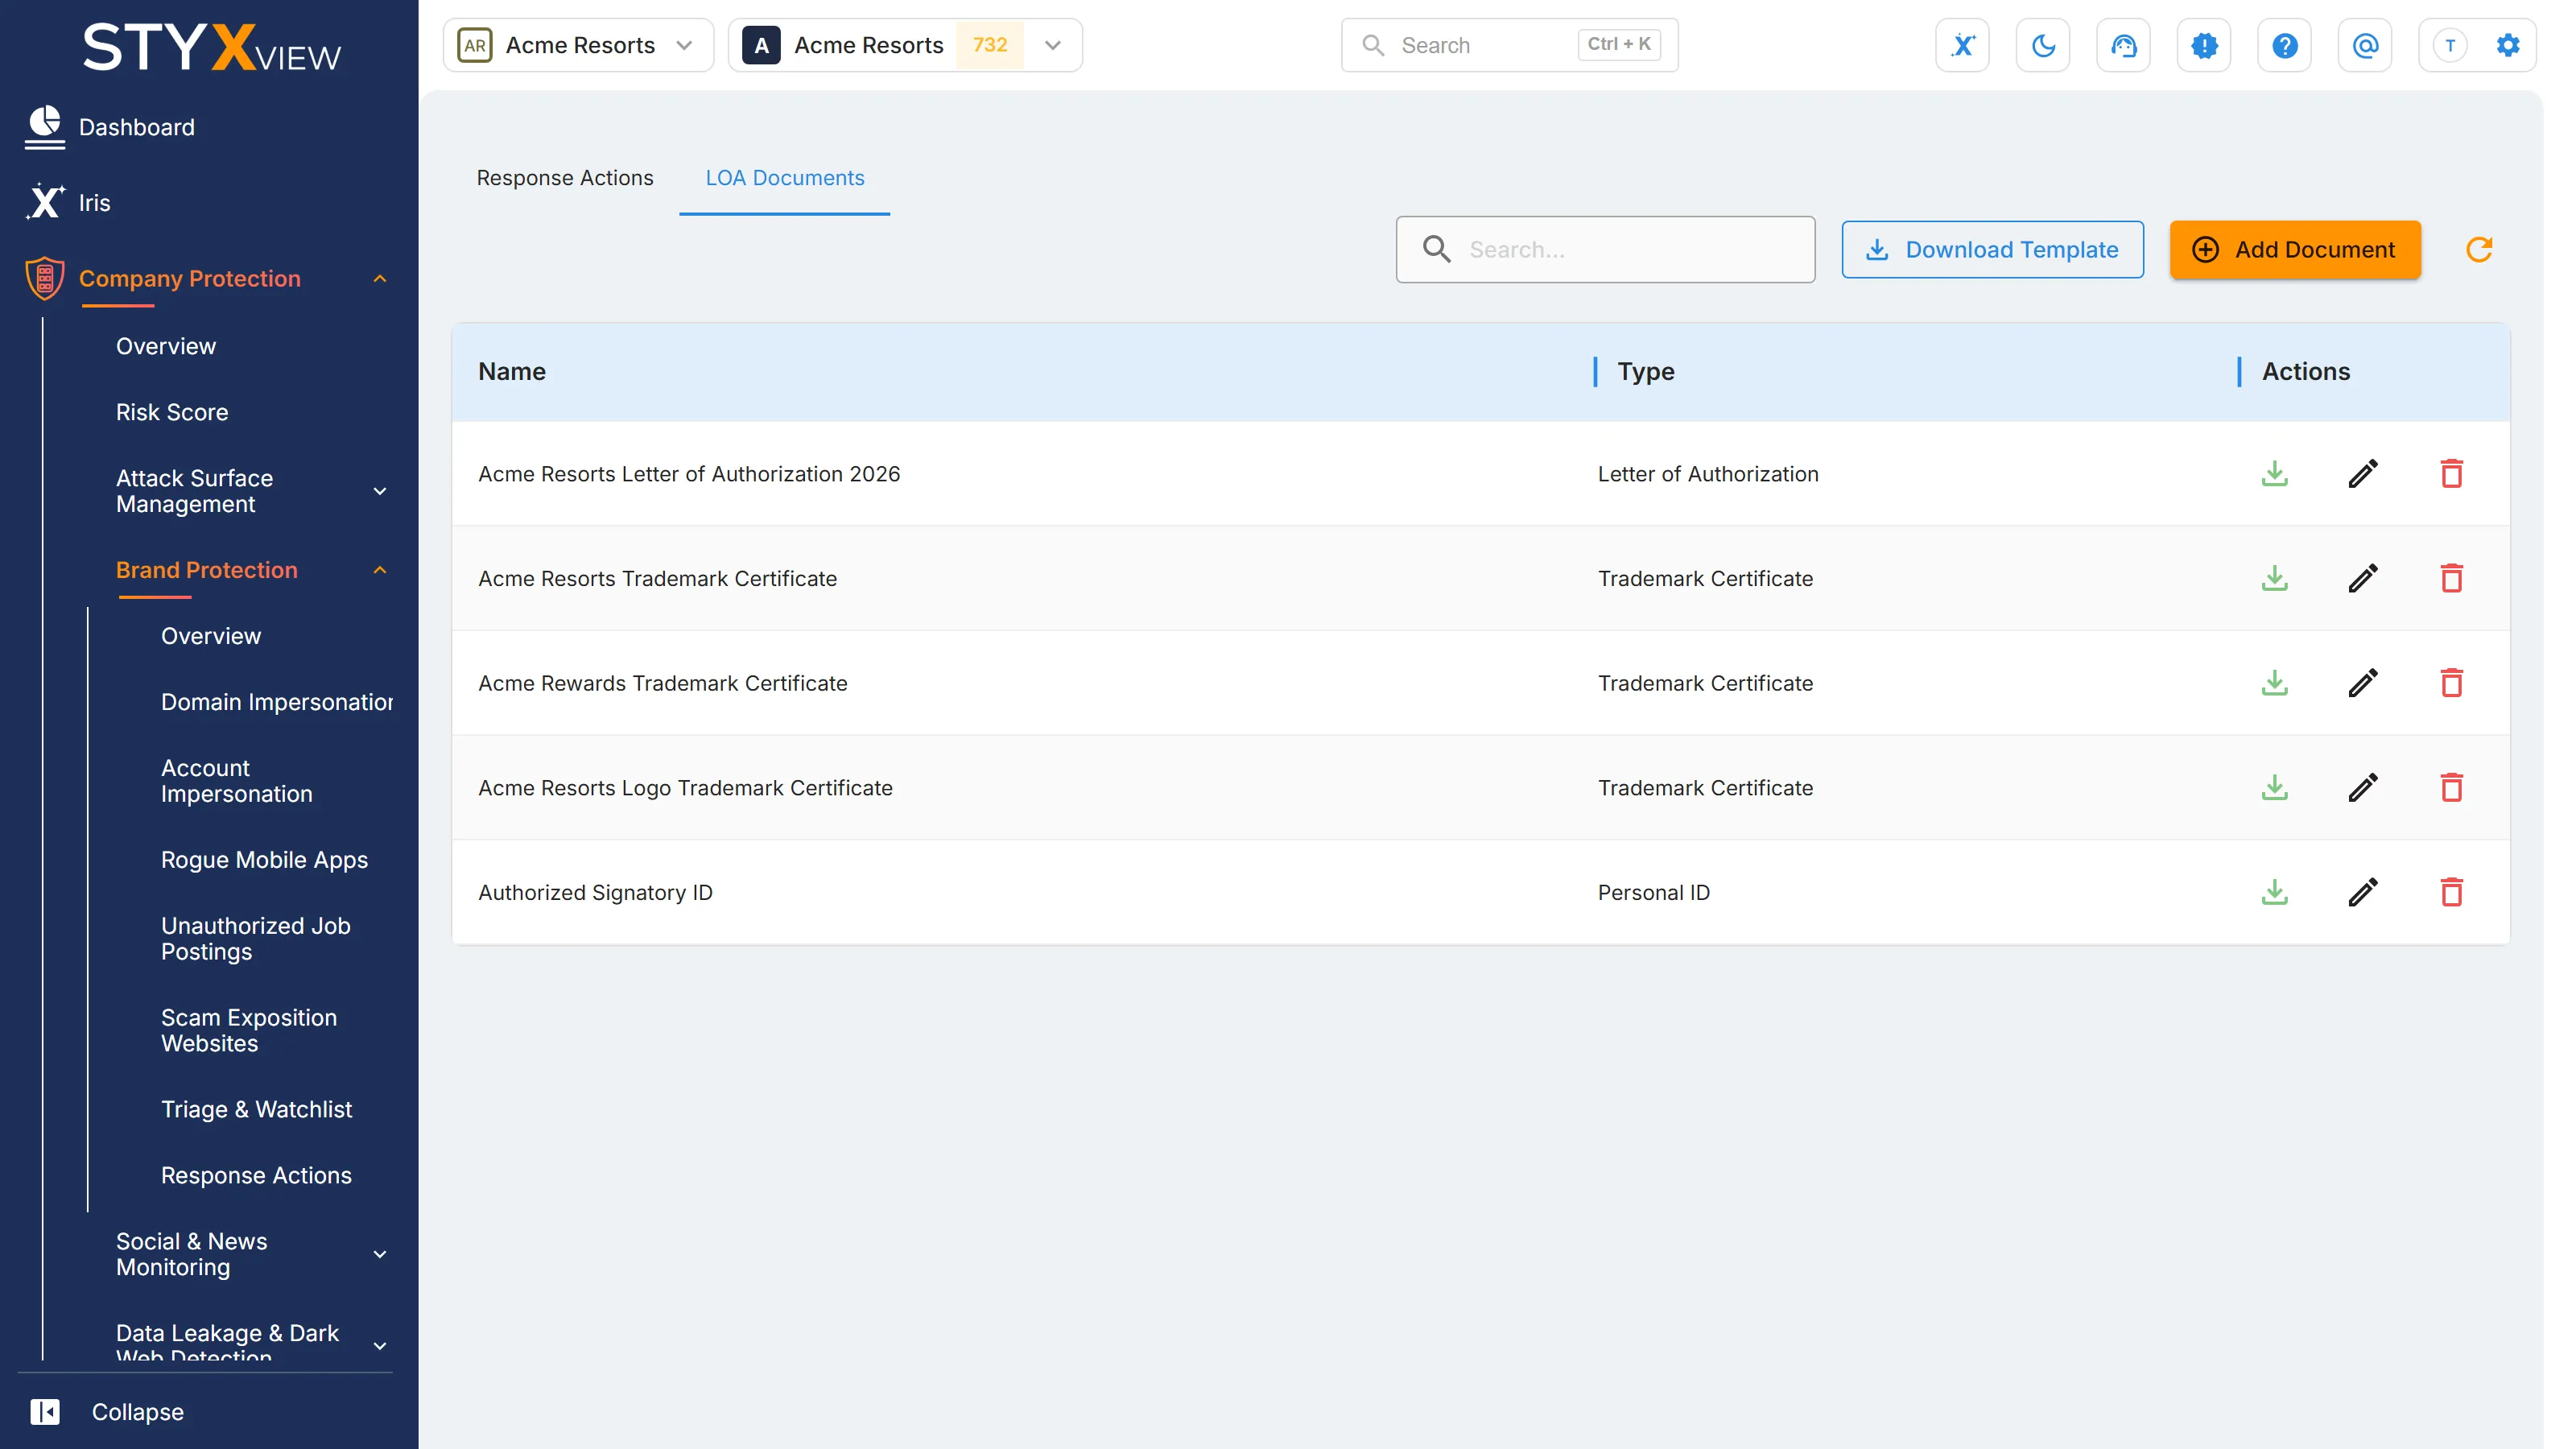Open Rogue Mobile Apps
Screen dimensions: 2576x1449
(x=264, y=860)
